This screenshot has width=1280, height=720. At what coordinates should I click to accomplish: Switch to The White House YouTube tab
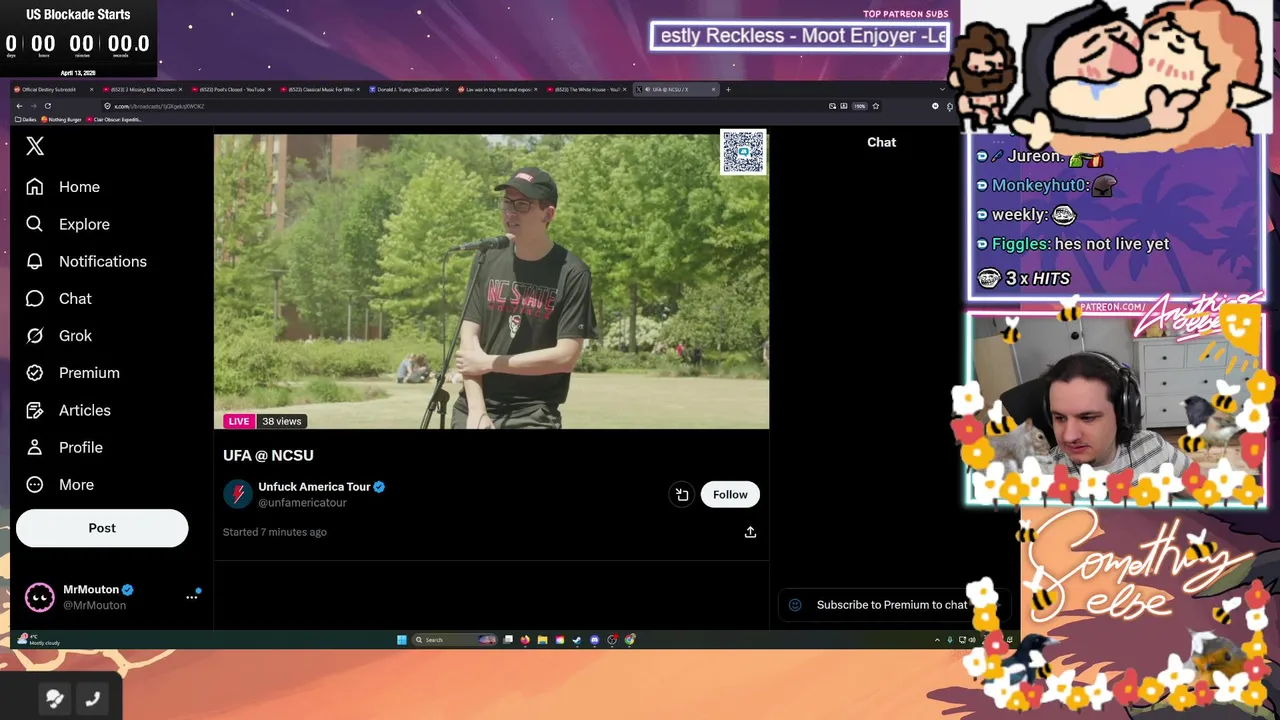point(586,90)
